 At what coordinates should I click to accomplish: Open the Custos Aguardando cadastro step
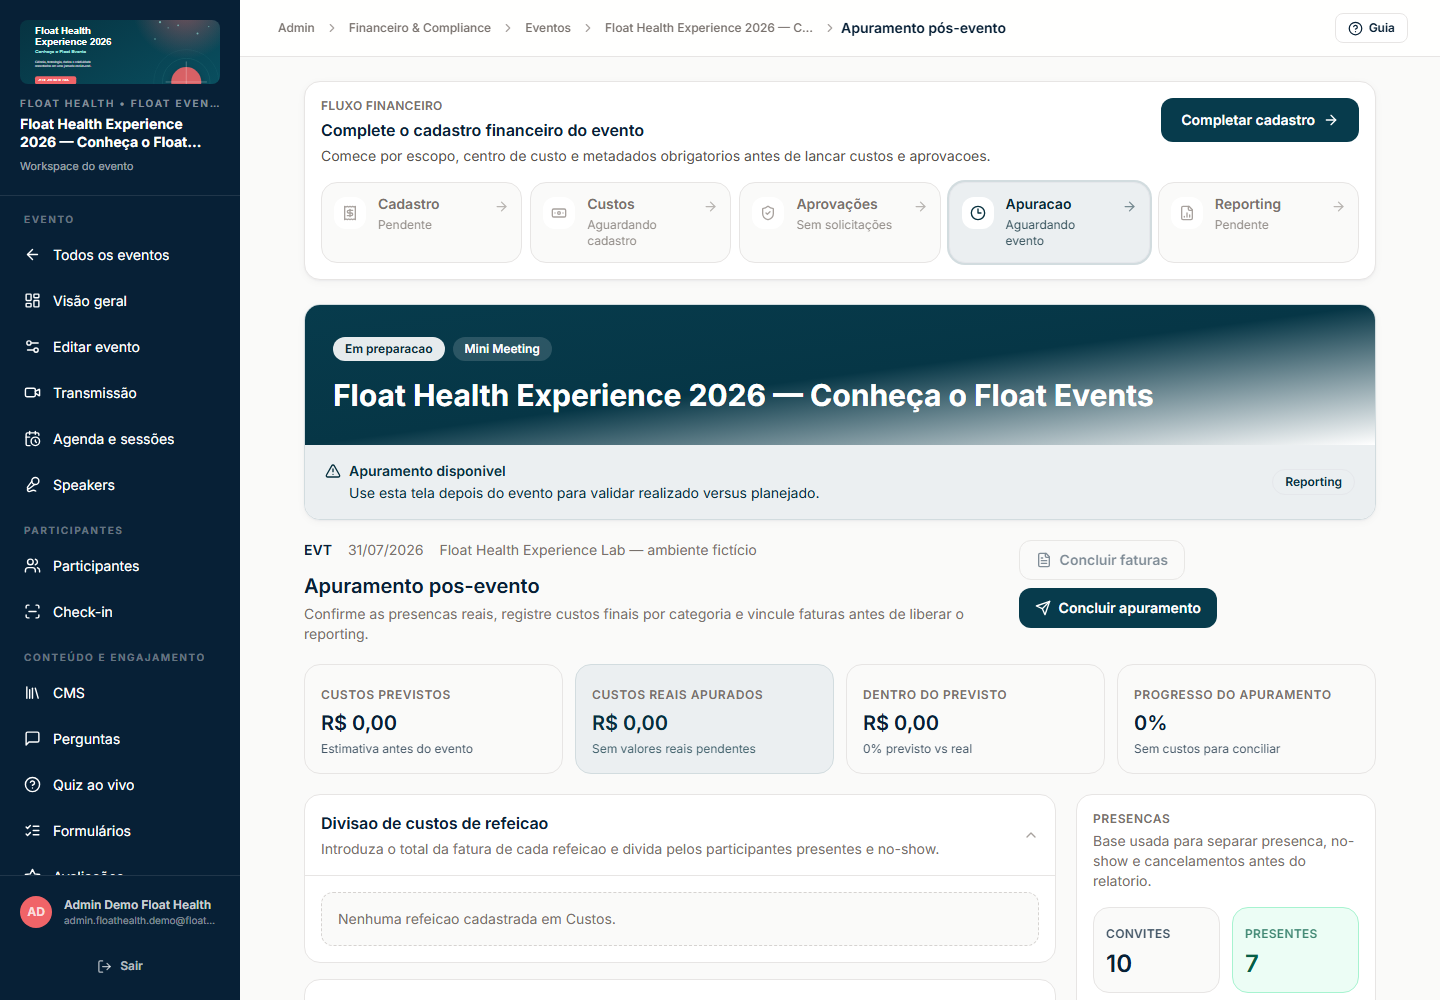point(630,222)
